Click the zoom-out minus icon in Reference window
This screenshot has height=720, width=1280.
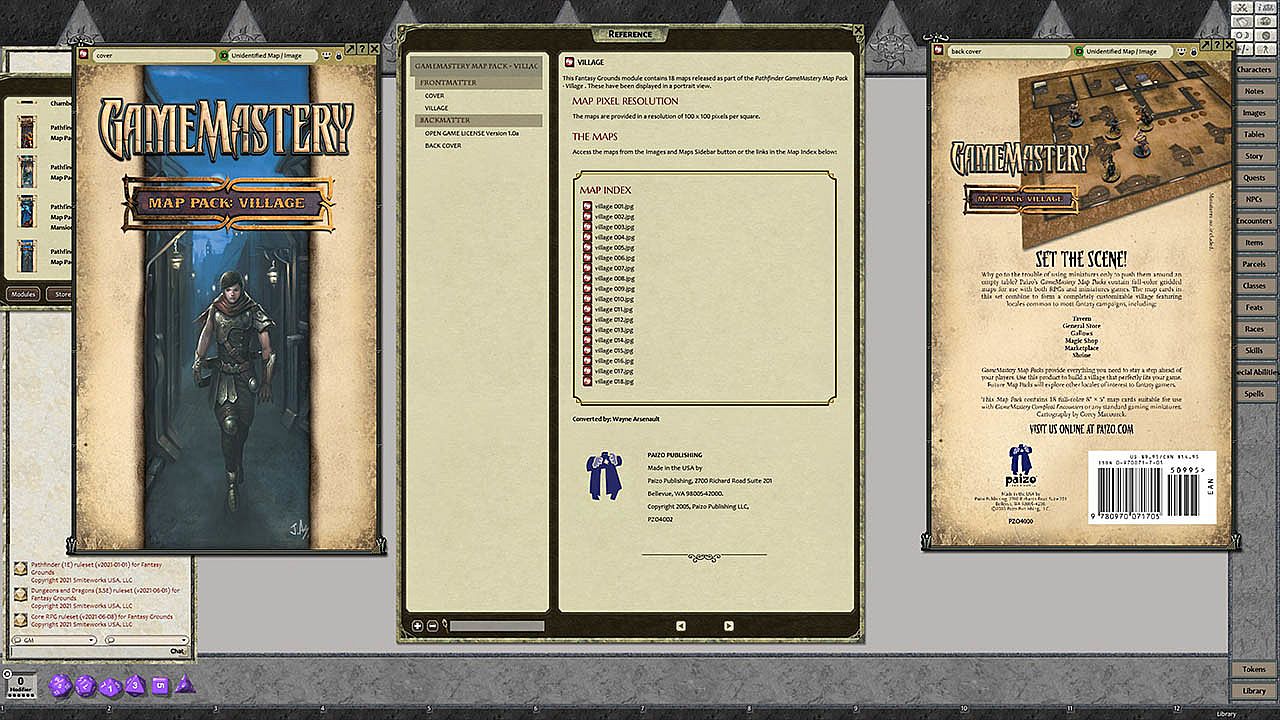(x=432, y=626)
